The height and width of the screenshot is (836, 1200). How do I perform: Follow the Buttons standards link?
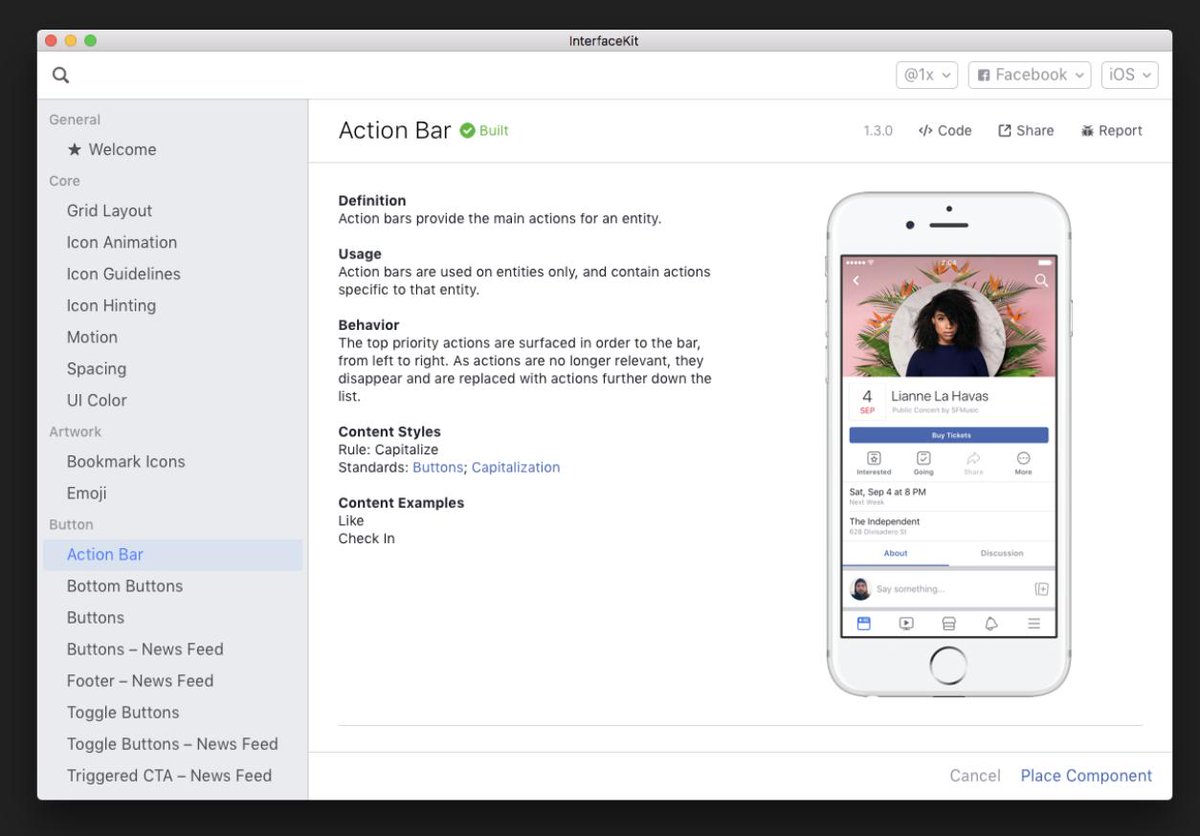[x=438, y=468]
